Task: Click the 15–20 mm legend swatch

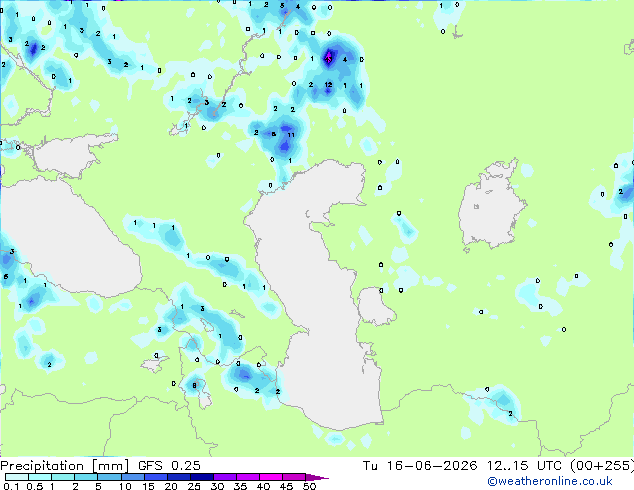Action: (155, 477)
